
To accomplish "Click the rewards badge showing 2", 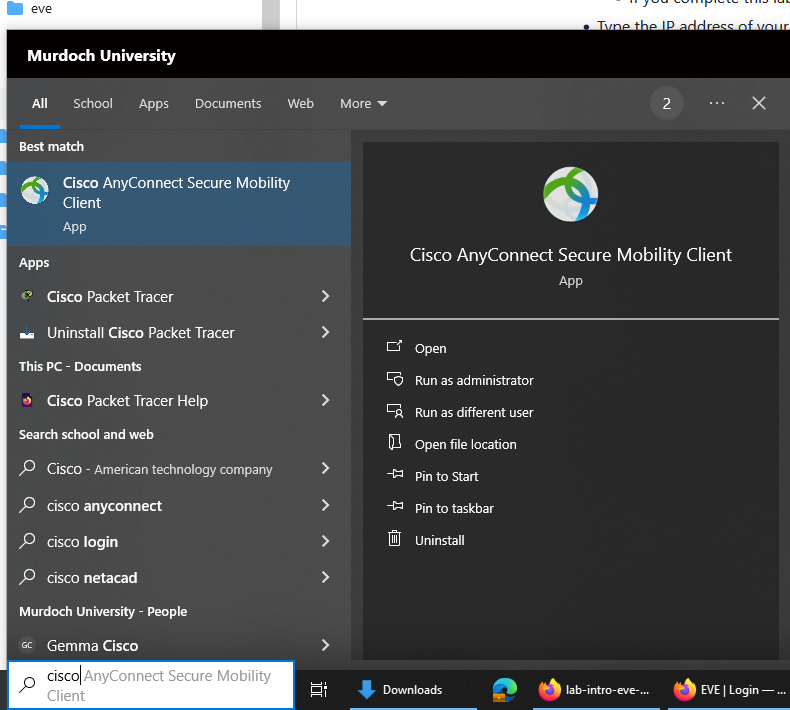I will (667, 103).
